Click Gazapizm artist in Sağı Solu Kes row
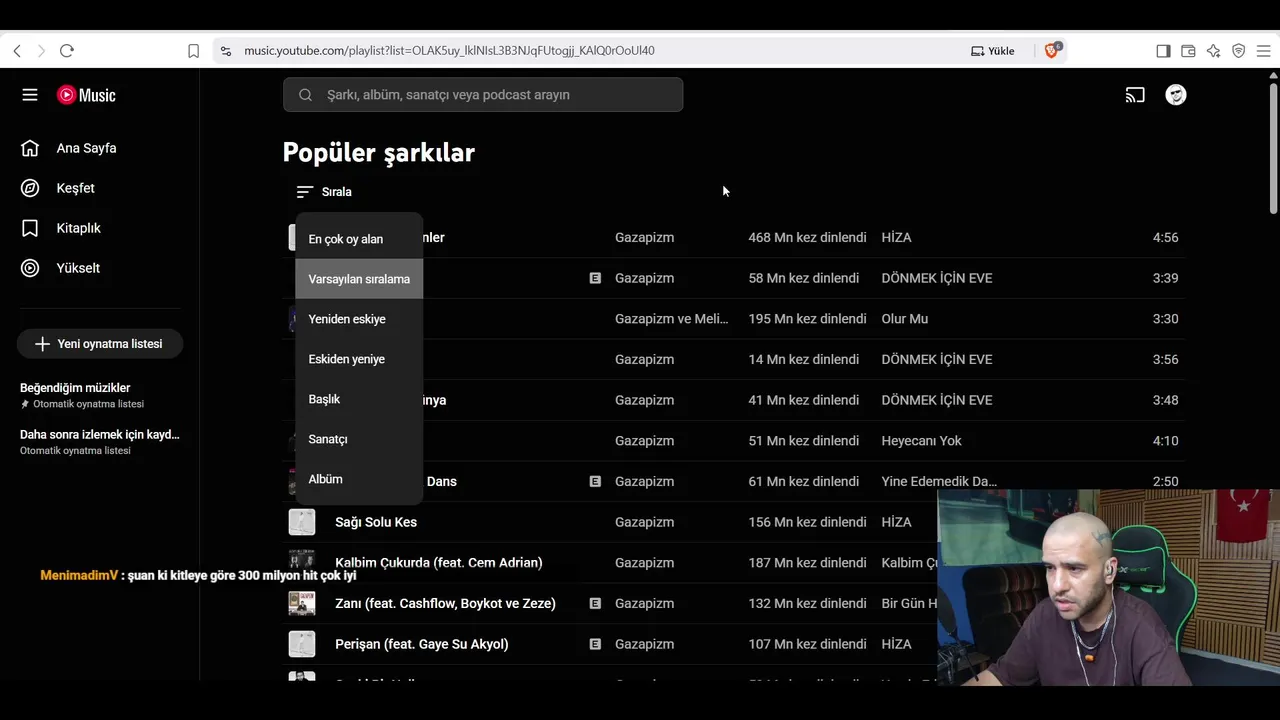 pos(645,522)
